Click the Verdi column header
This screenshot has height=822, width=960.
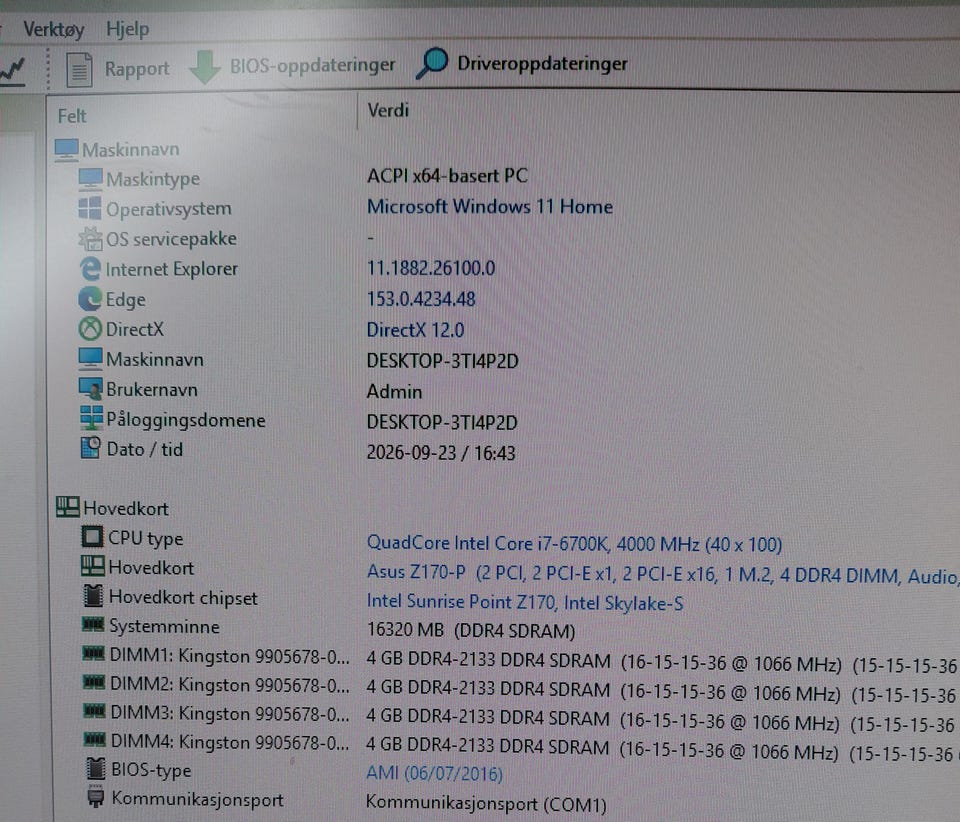[388, 110]
